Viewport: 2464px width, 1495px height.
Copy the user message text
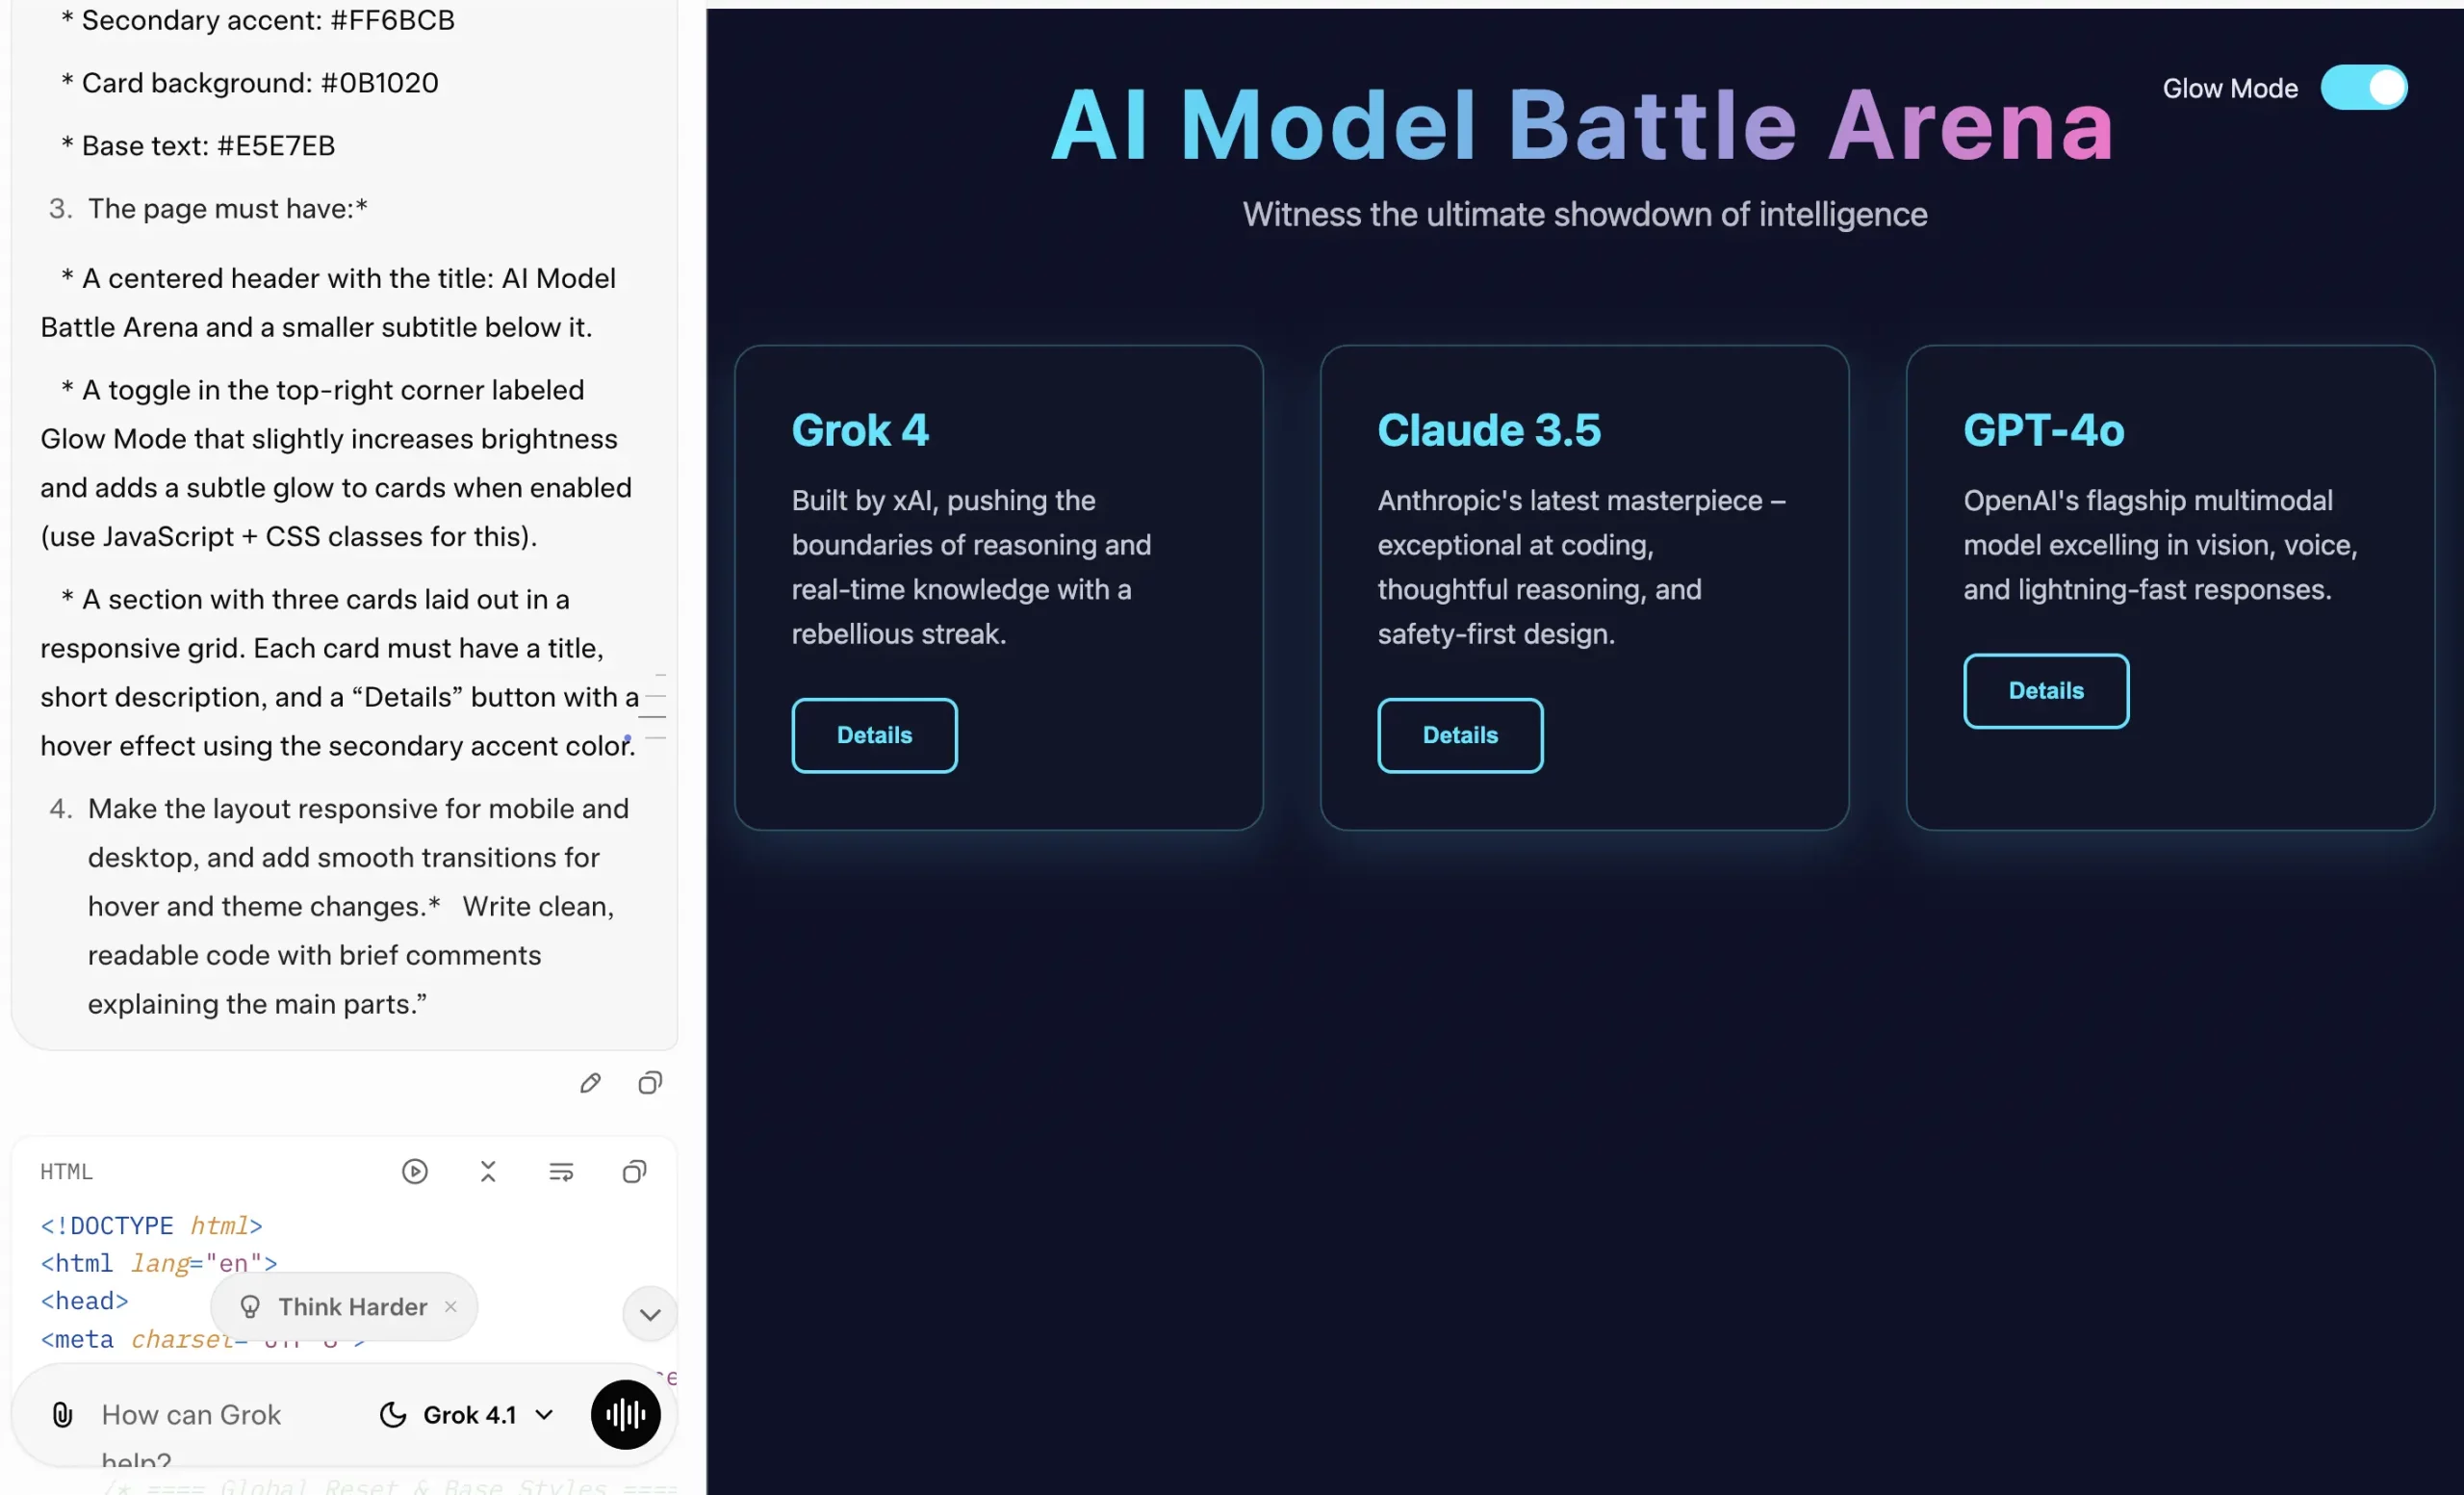point(650,1083)
